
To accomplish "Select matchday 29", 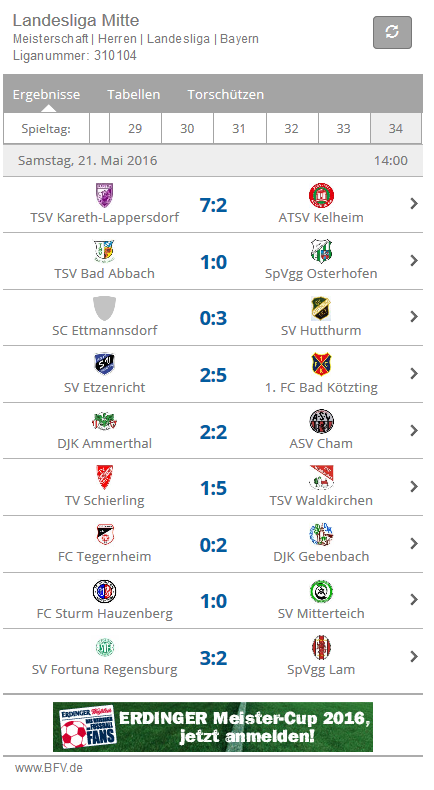I will coord(135,128).
